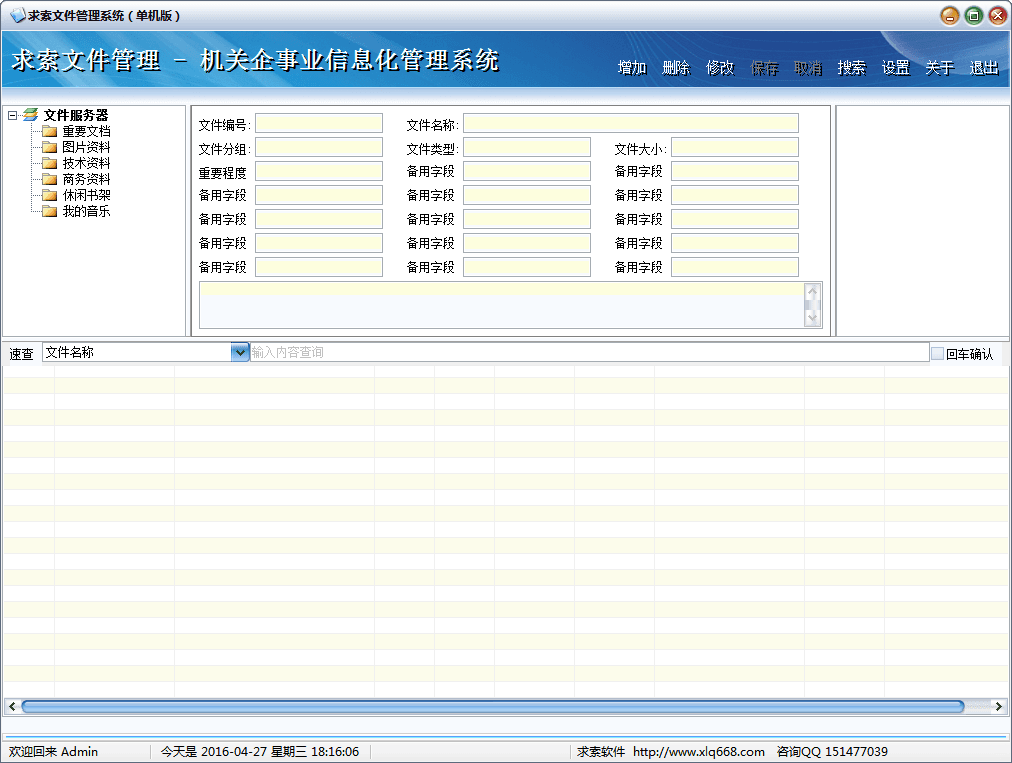The height and width of the screenshot is (763, 1012).
Task: Click the 技术资料 folder icon
Action: click(x=50, y=163)
